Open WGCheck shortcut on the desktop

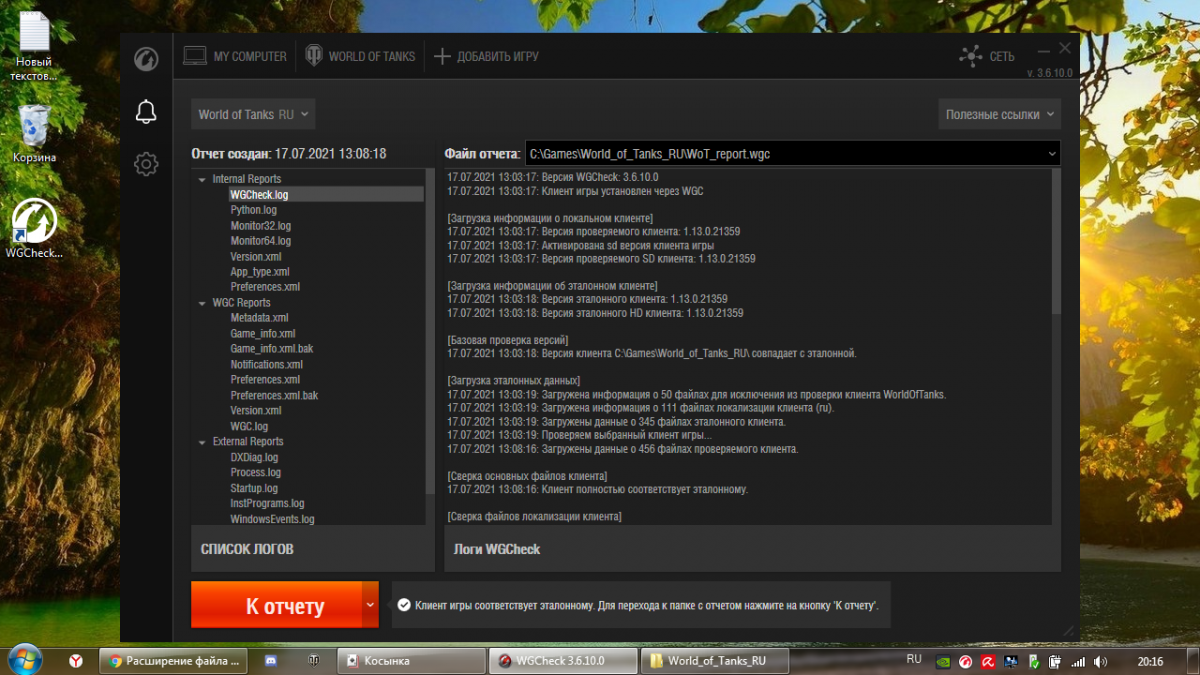[34, 229]
